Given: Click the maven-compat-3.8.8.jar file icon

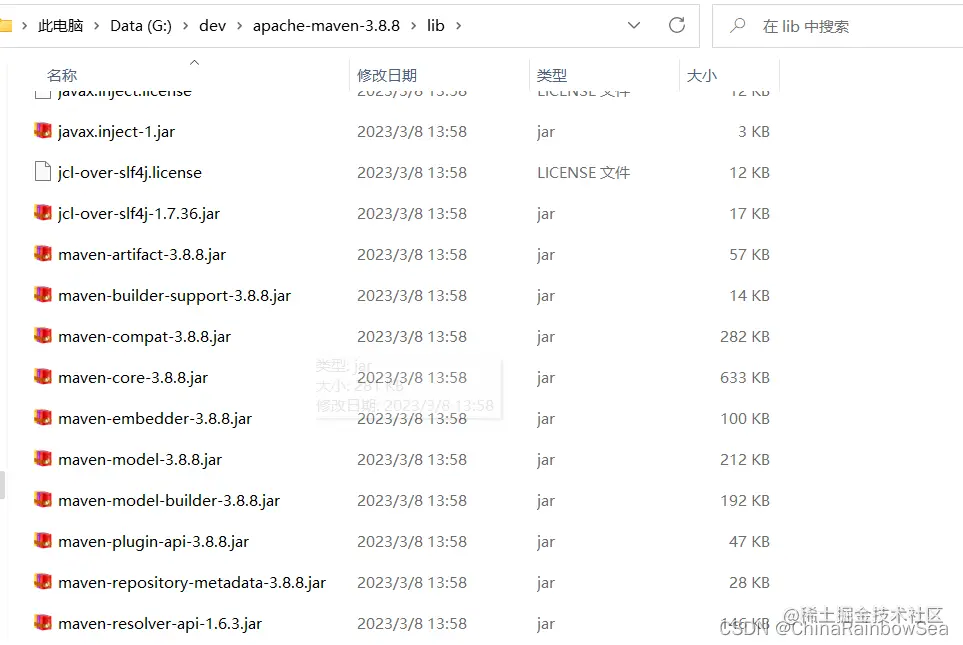Looking at the screenshot, I should pos(42,336).
